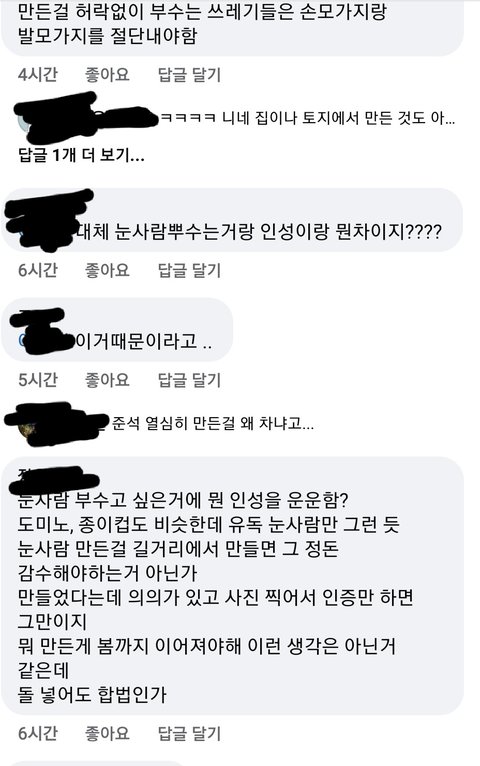Open the 6시간 timestamp below the 뭔차이지 comment
This screenshot has height=766, width=480.
(x=38, y=270)
